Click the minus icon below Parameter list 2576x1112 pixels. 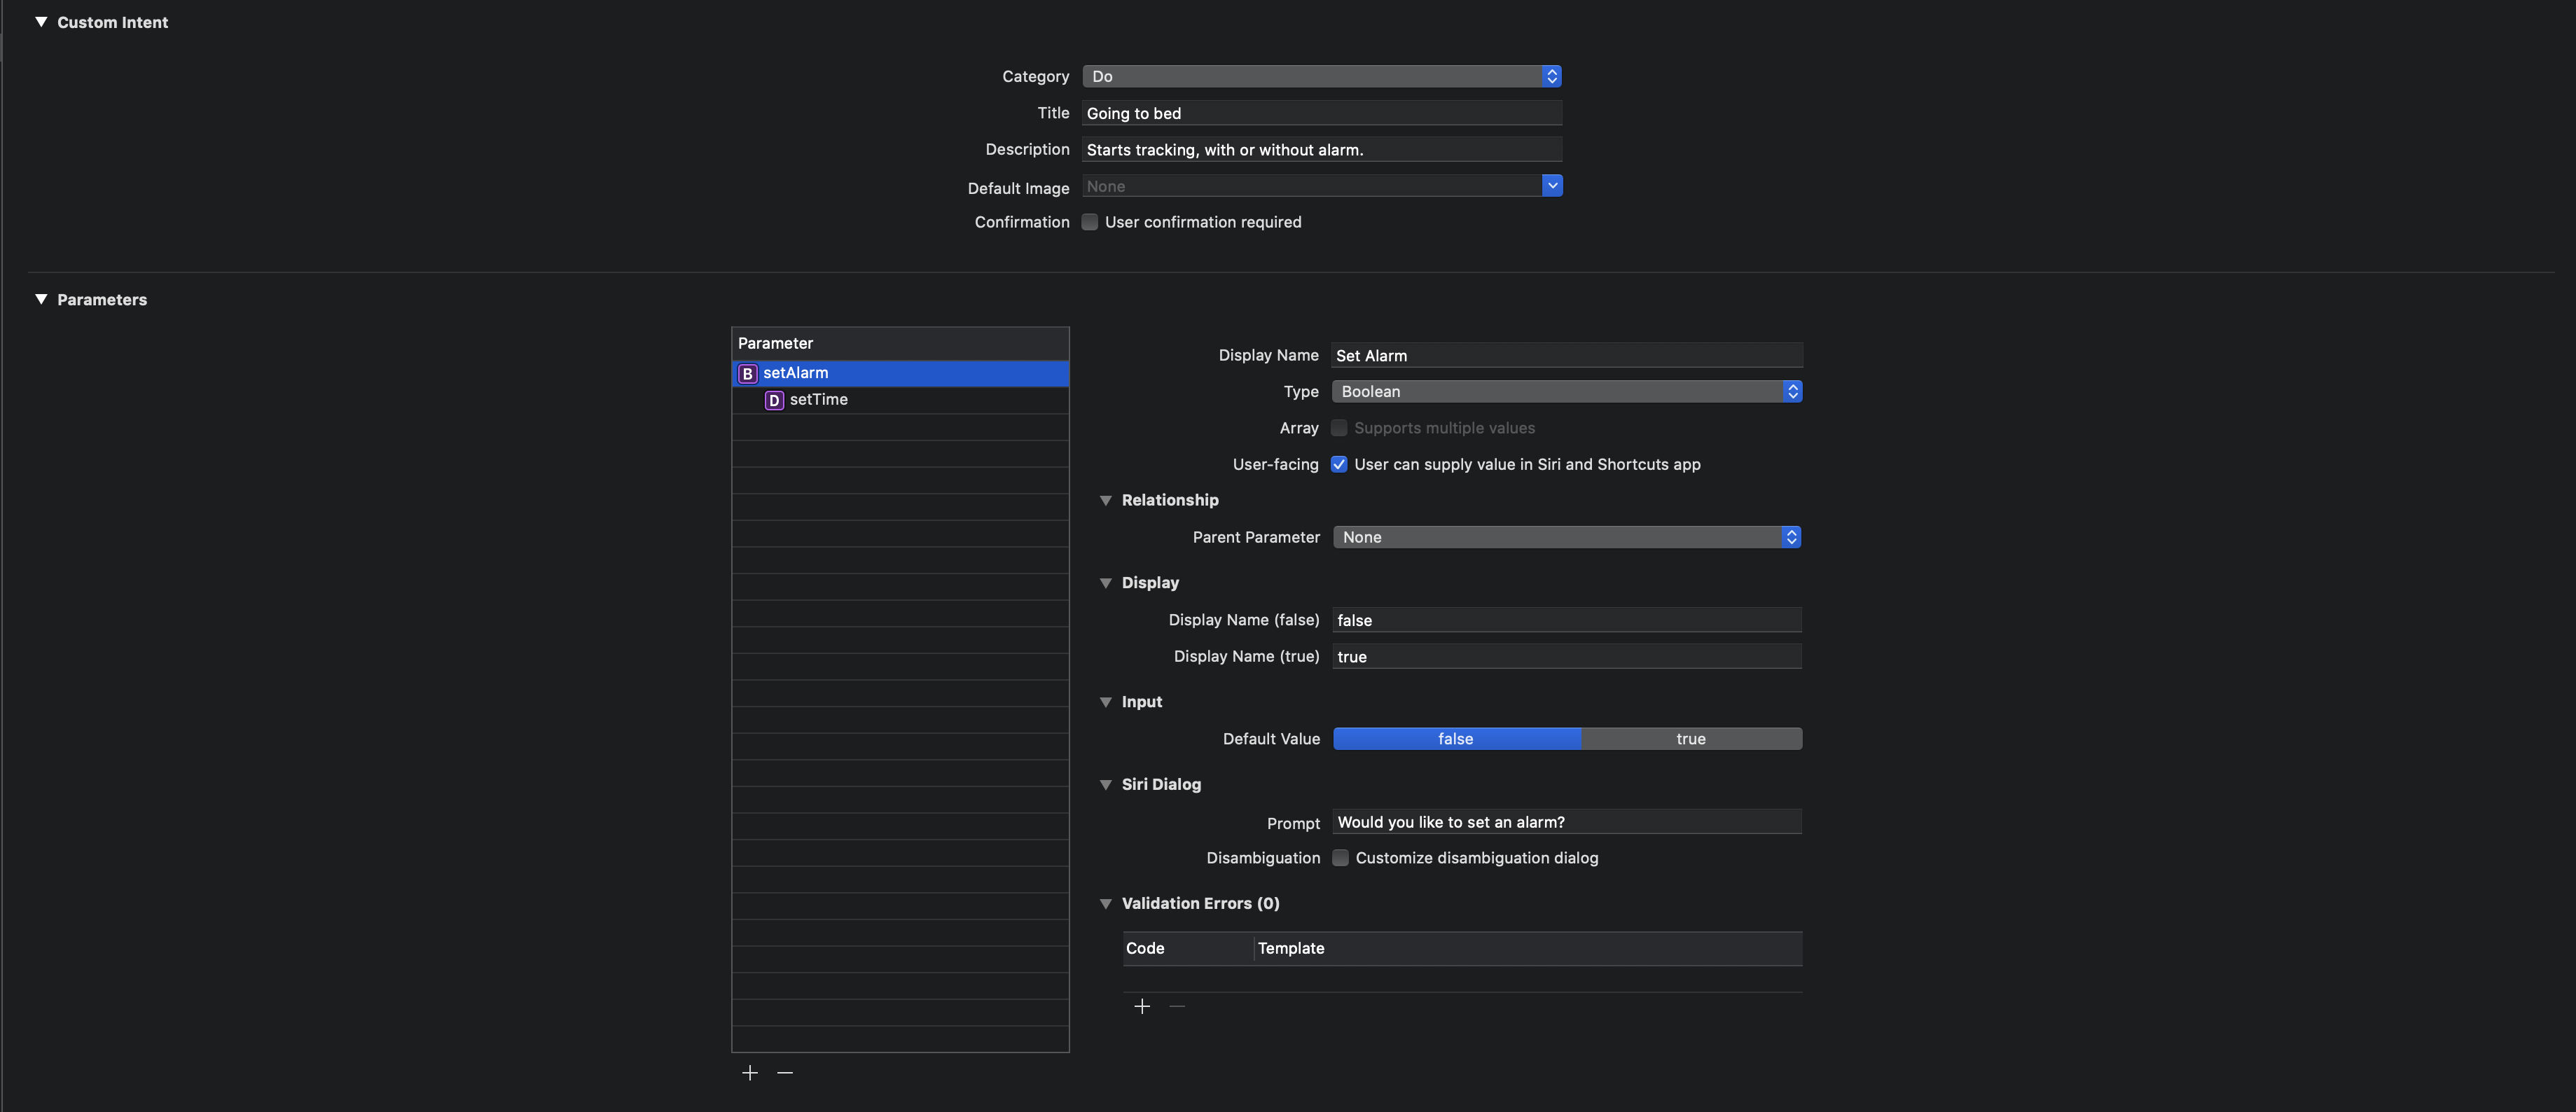(785, 1073)
